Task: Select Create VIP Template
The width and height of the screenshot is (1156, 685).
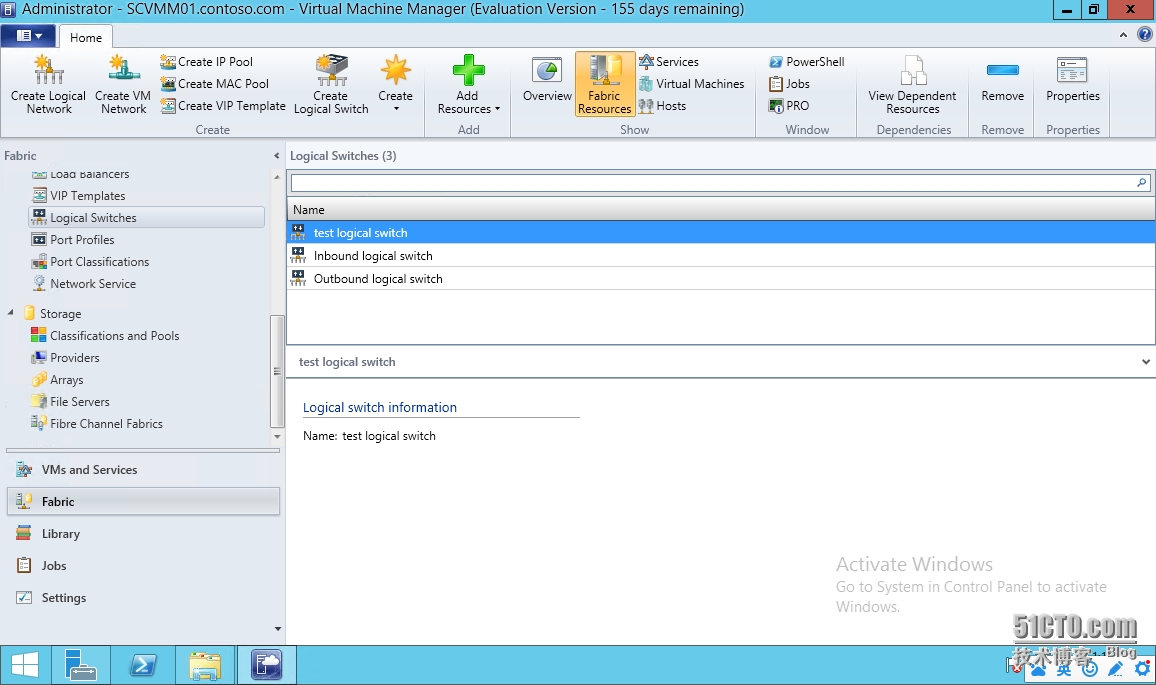Action: point(223,106)
